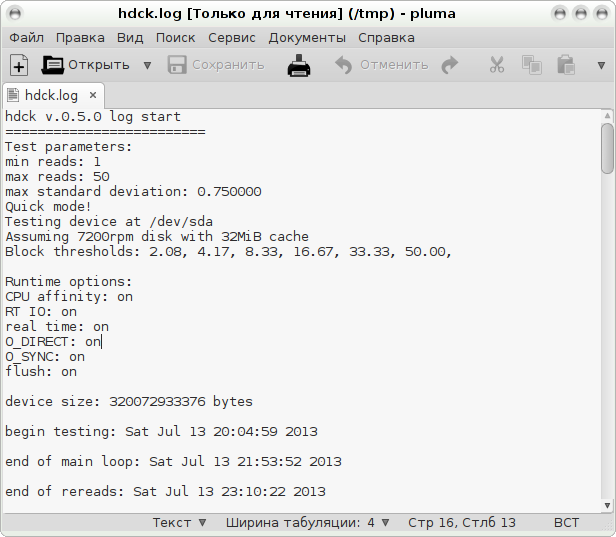Screen dimensions: 616x537
Task: Cut selection with the scissors icon
Action: (497, 65)
